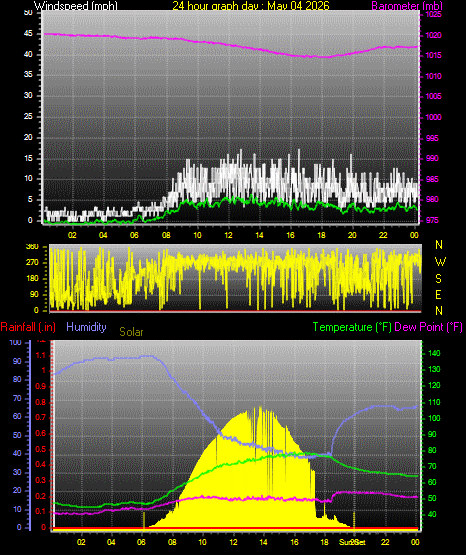The height and width of the screenshot is (555, 466).
Task: Click the W compass label on wind direction chart
Action: (440, 262)
